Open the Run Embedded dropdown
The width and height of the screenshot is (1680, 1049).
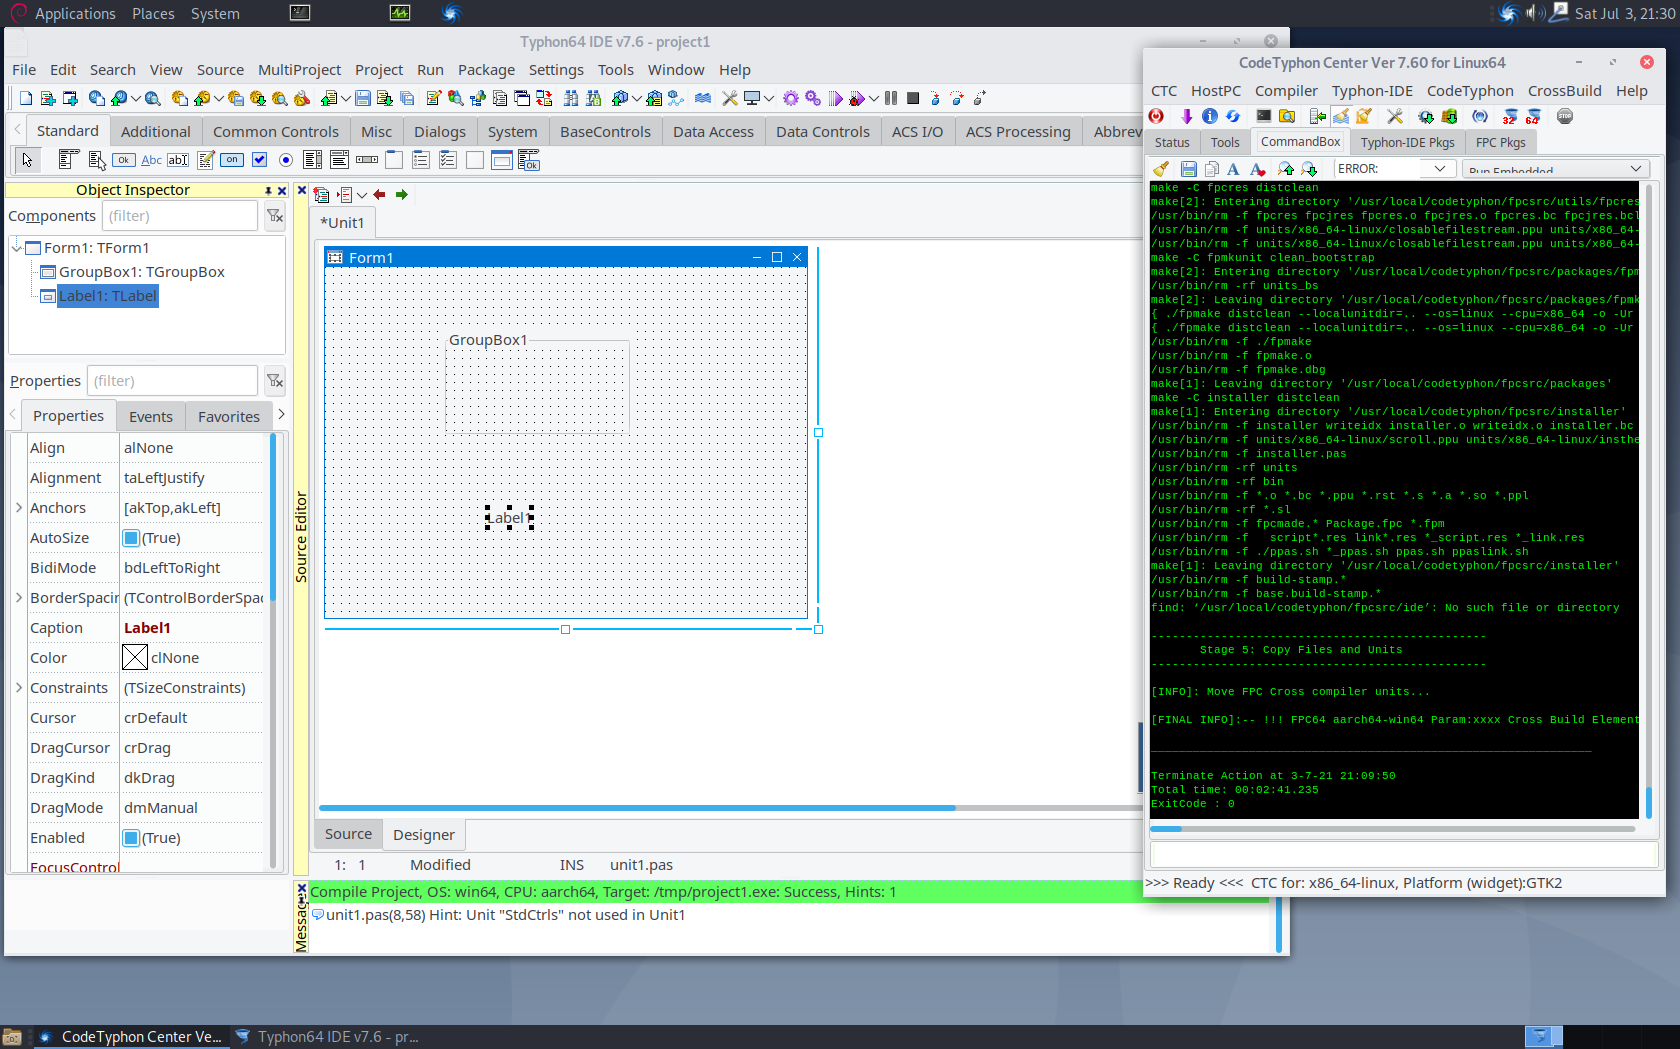tap(1636, 169)
